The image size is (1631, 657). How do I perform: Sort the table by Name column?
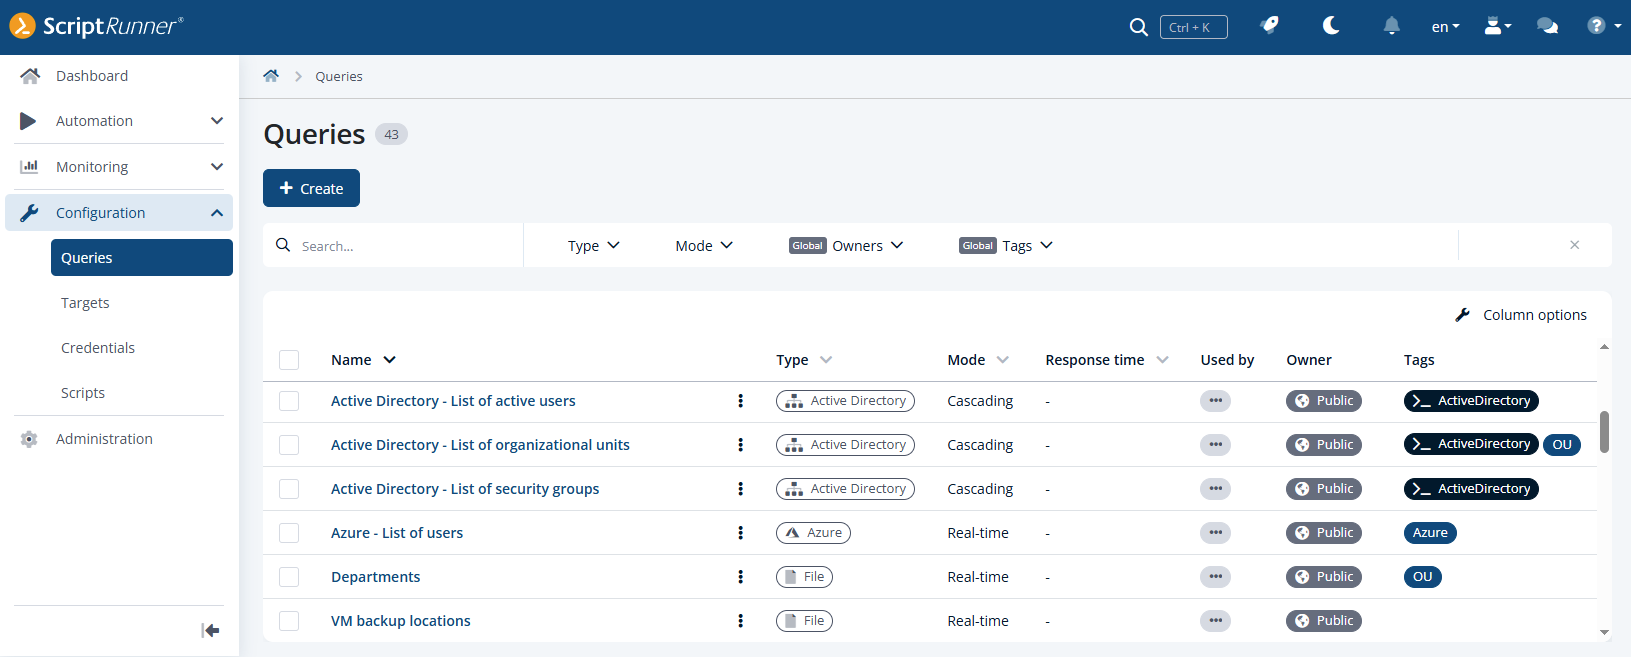363,360
